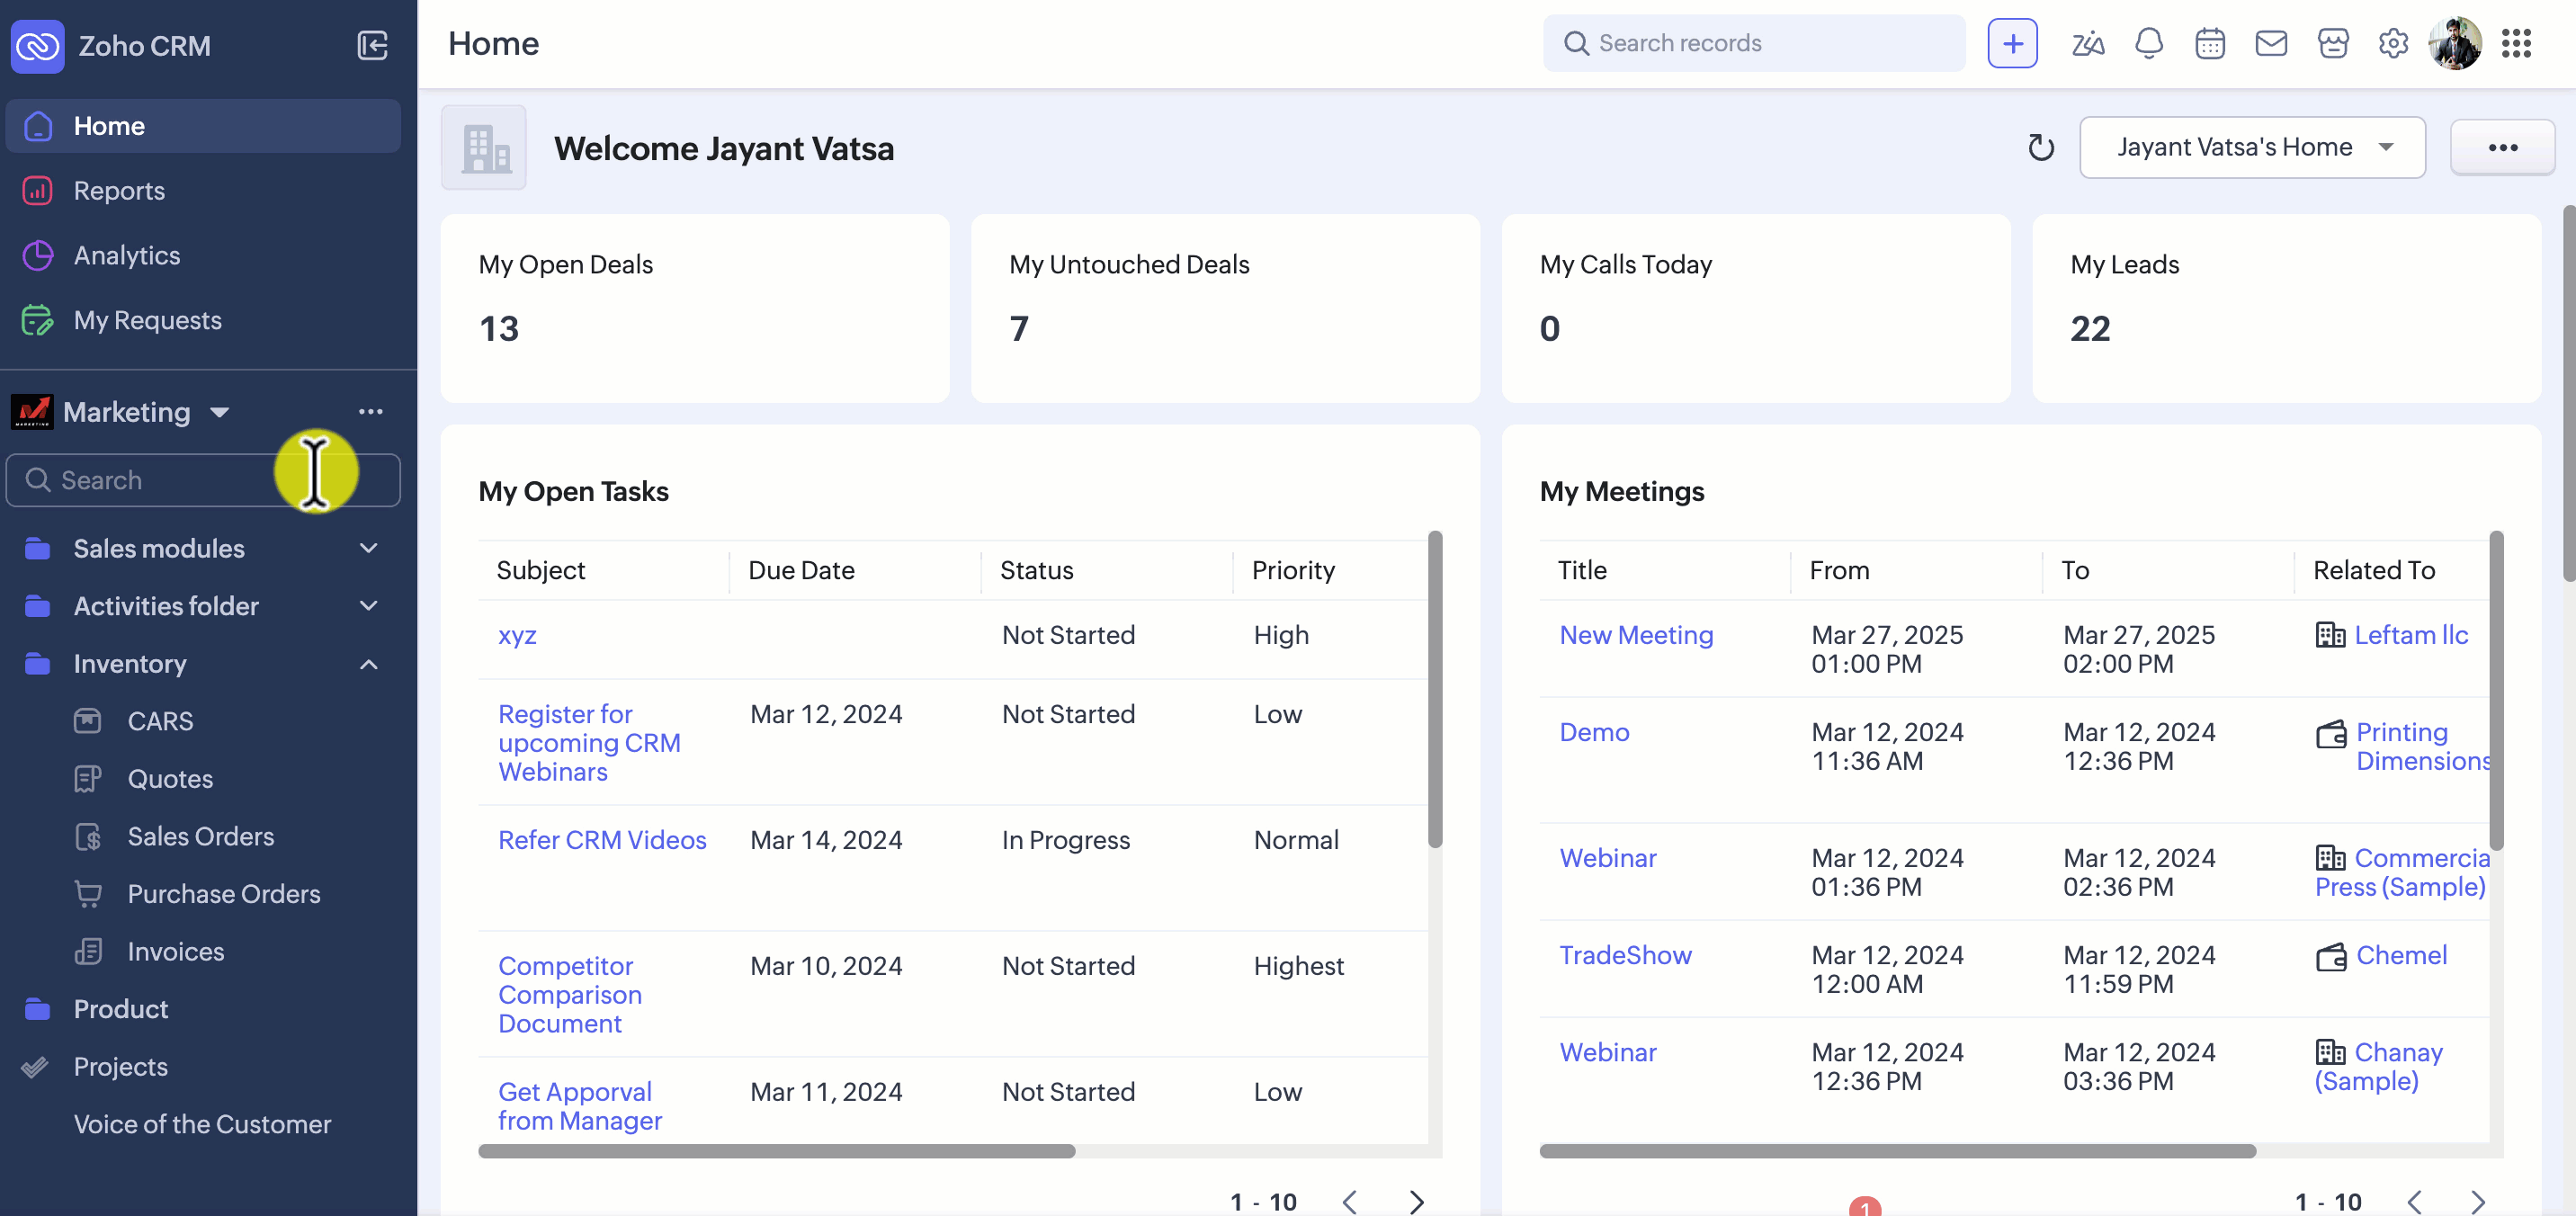This screenshot has height=1216, width=2576.
Task: Refresh the home dashboard with the reload icon
Action: tap(2040, 148)
